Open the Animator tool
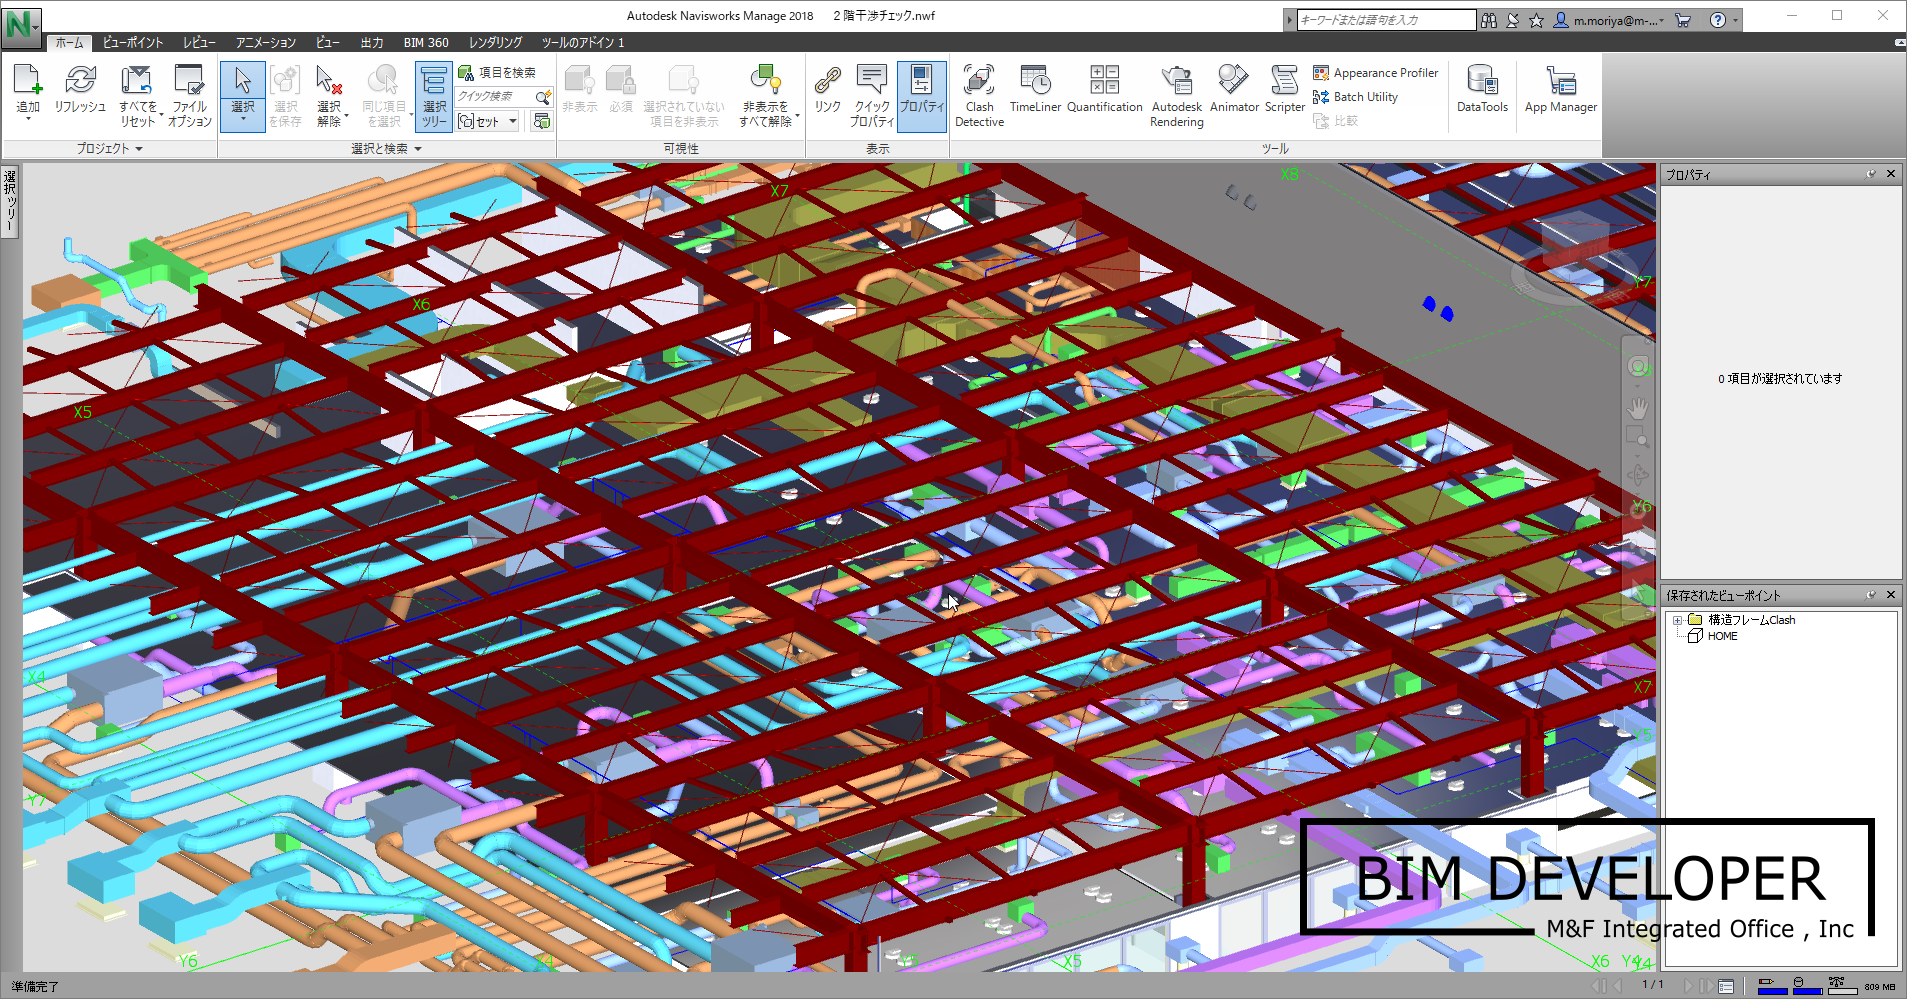This screenshot has height=999, width=1907. 1234,90
